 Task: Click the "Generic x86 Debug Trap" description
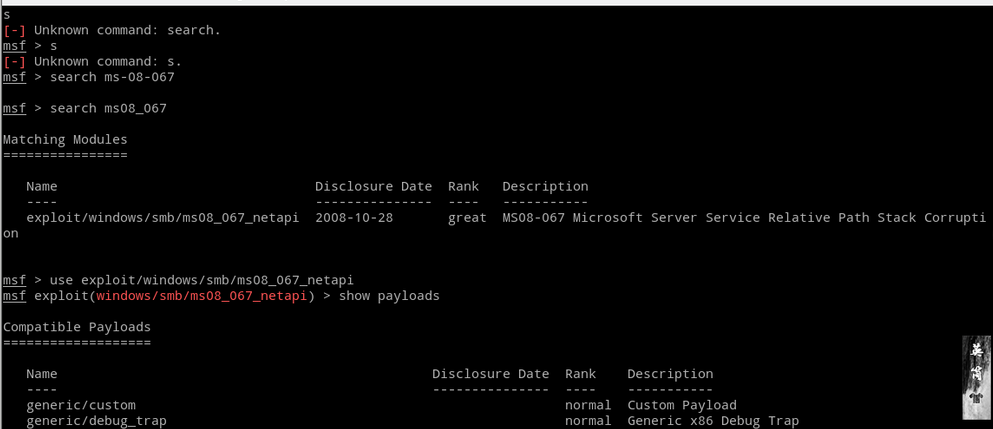(713, 421)
